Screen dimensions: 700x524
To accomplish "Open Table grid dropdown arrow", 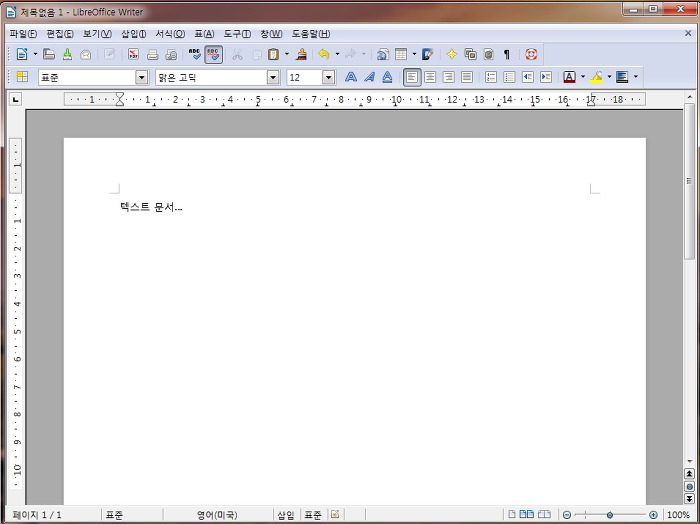I will pyautogui.click(x=414, y=54).
